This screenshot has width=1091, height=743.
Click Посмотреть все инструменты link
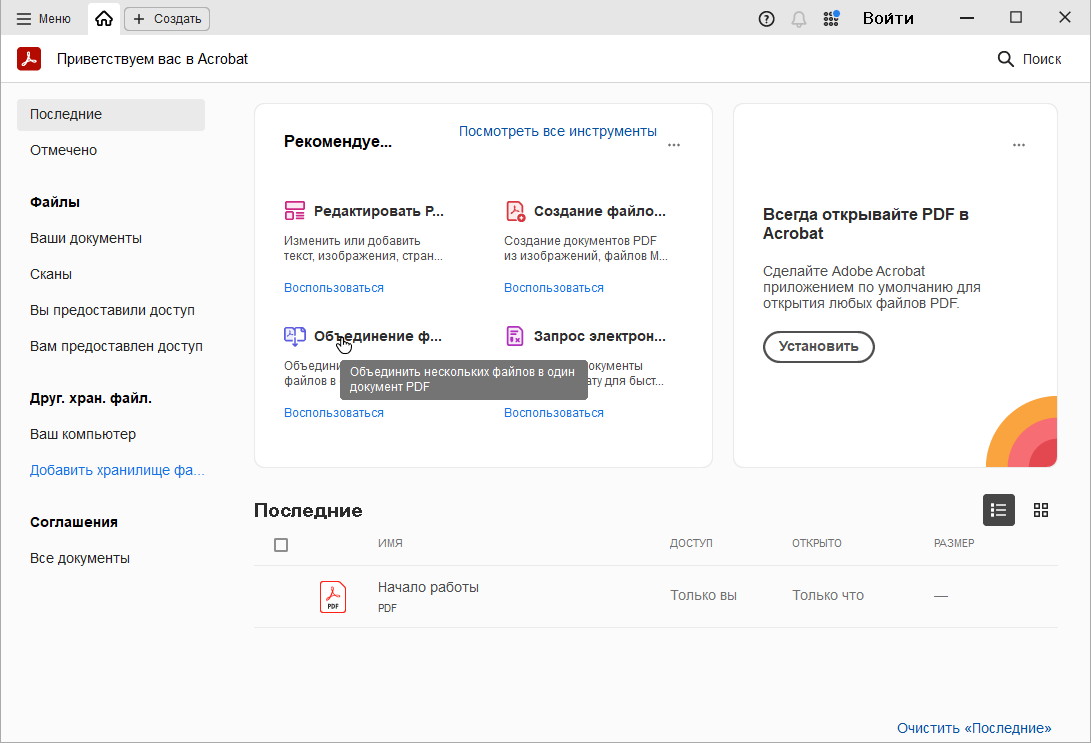click(557, 131)
